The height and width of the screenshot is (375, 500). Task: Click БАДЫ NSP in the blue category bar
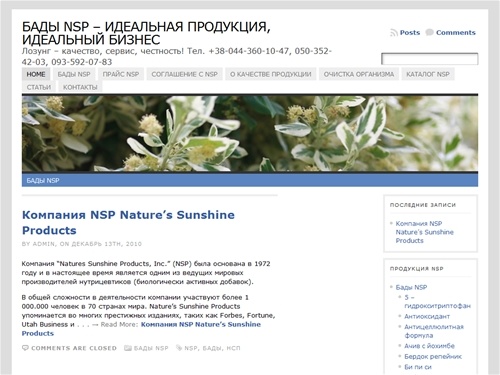pyautogui.click(x=43, y=180)
